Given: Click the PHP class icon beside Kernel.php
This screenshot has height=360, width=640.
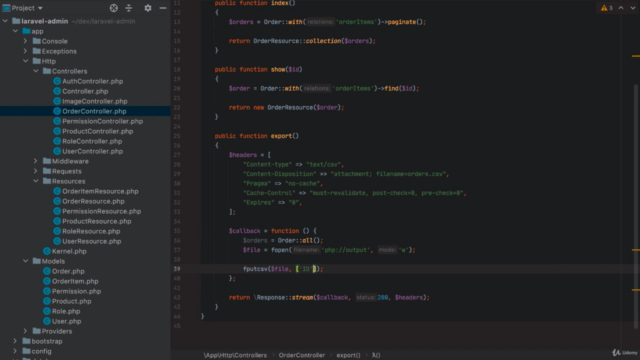Looking at the screenshot, I should click(x=47, y=251).
